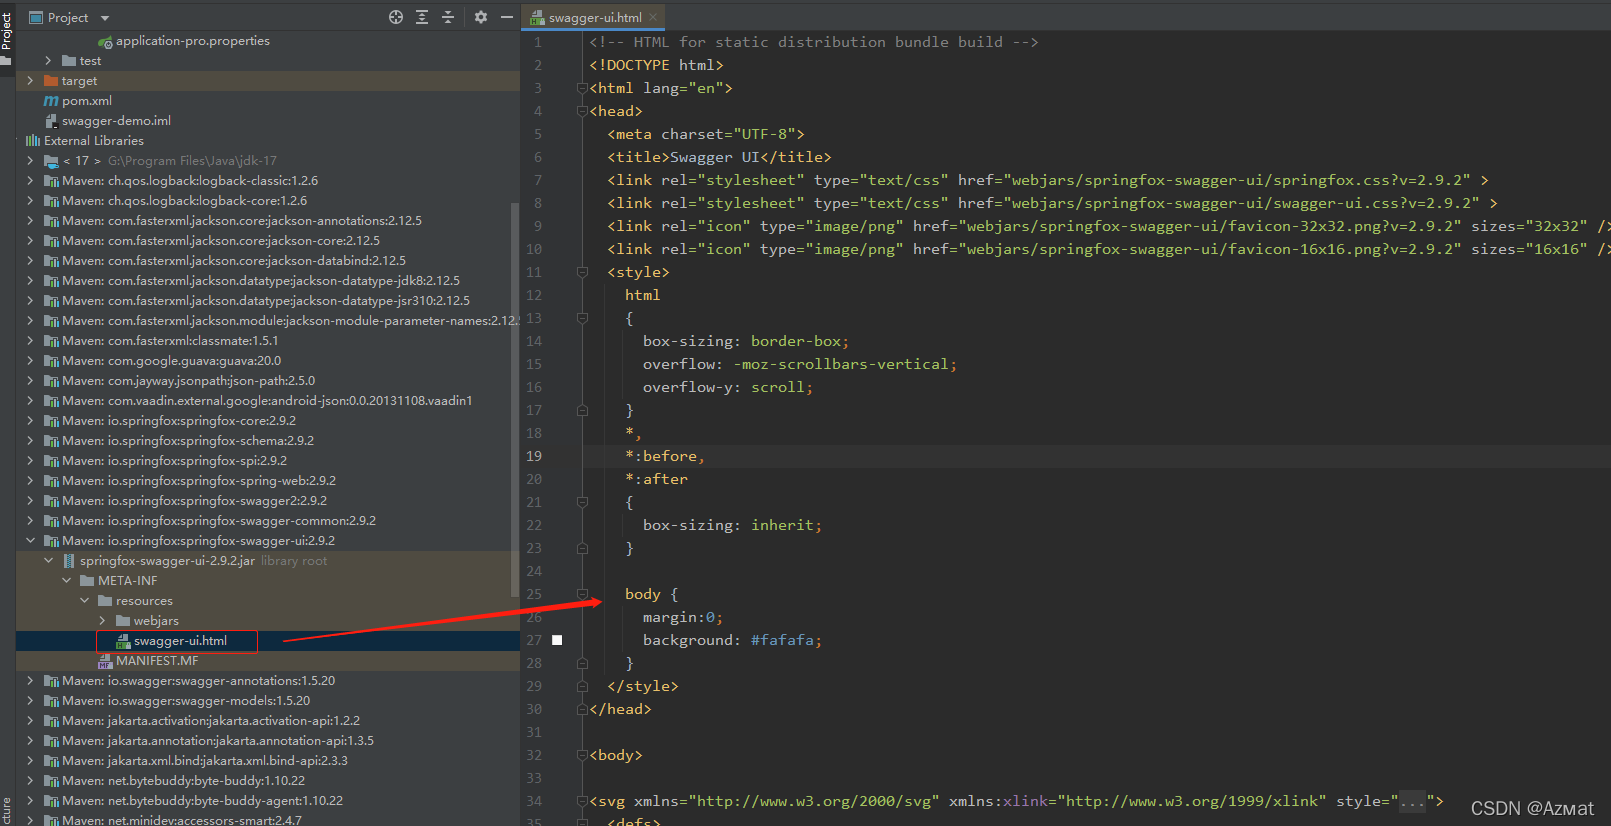Image resolution: width=1611 pixels, height=826 pixels.
Task: Fold the html tag at line 3
Action: tap(582, 88)
